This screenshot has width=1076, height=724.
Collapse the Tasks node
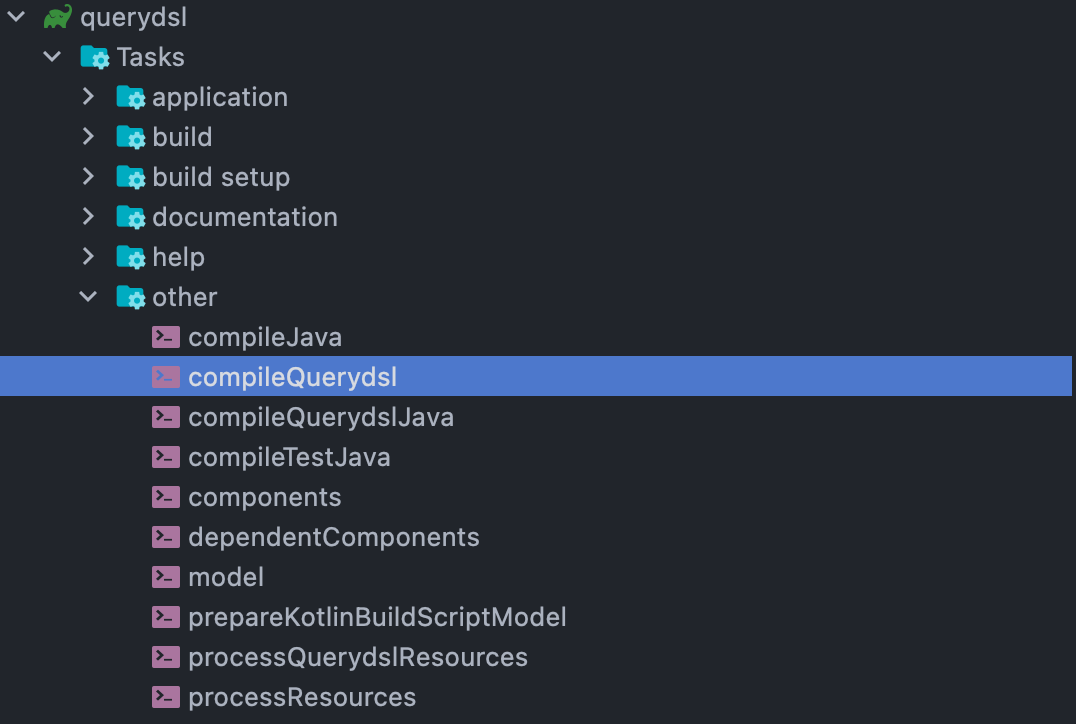click(x=52, y=56)
